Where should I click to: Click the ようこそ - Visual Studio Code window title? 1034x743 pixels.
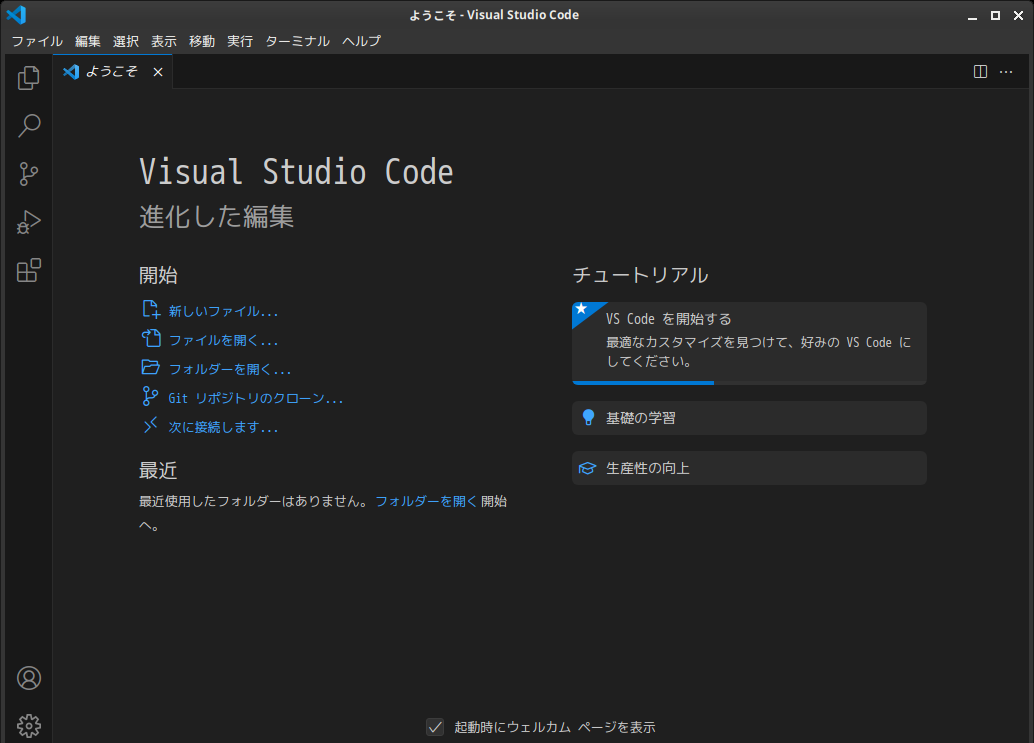pos(494,15)
